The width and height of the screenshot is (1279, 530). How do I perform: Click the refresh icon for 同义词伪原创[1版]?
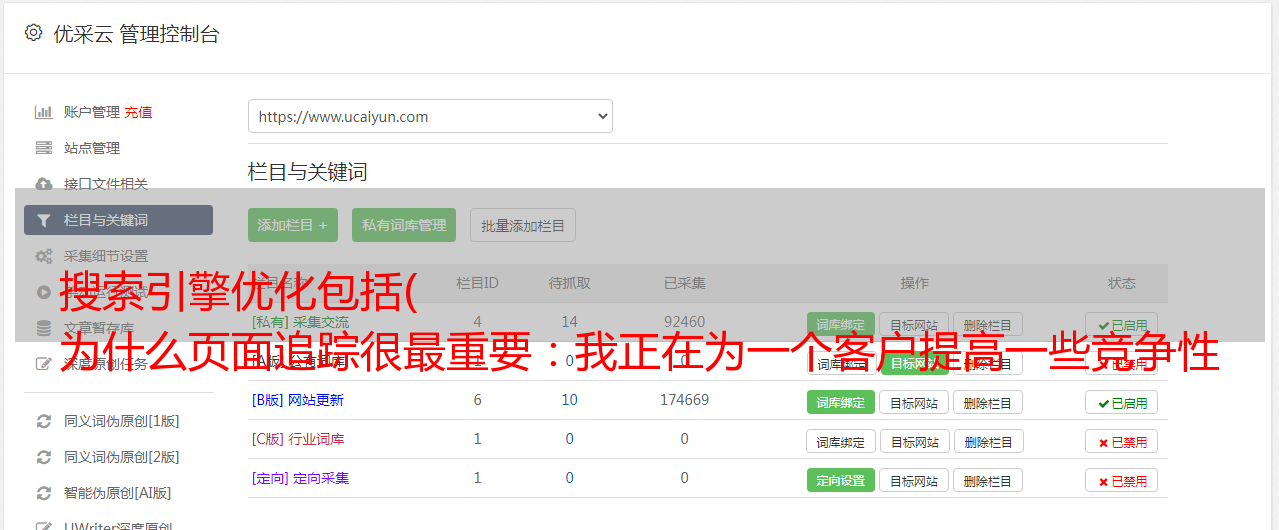[x=43, y=421]
